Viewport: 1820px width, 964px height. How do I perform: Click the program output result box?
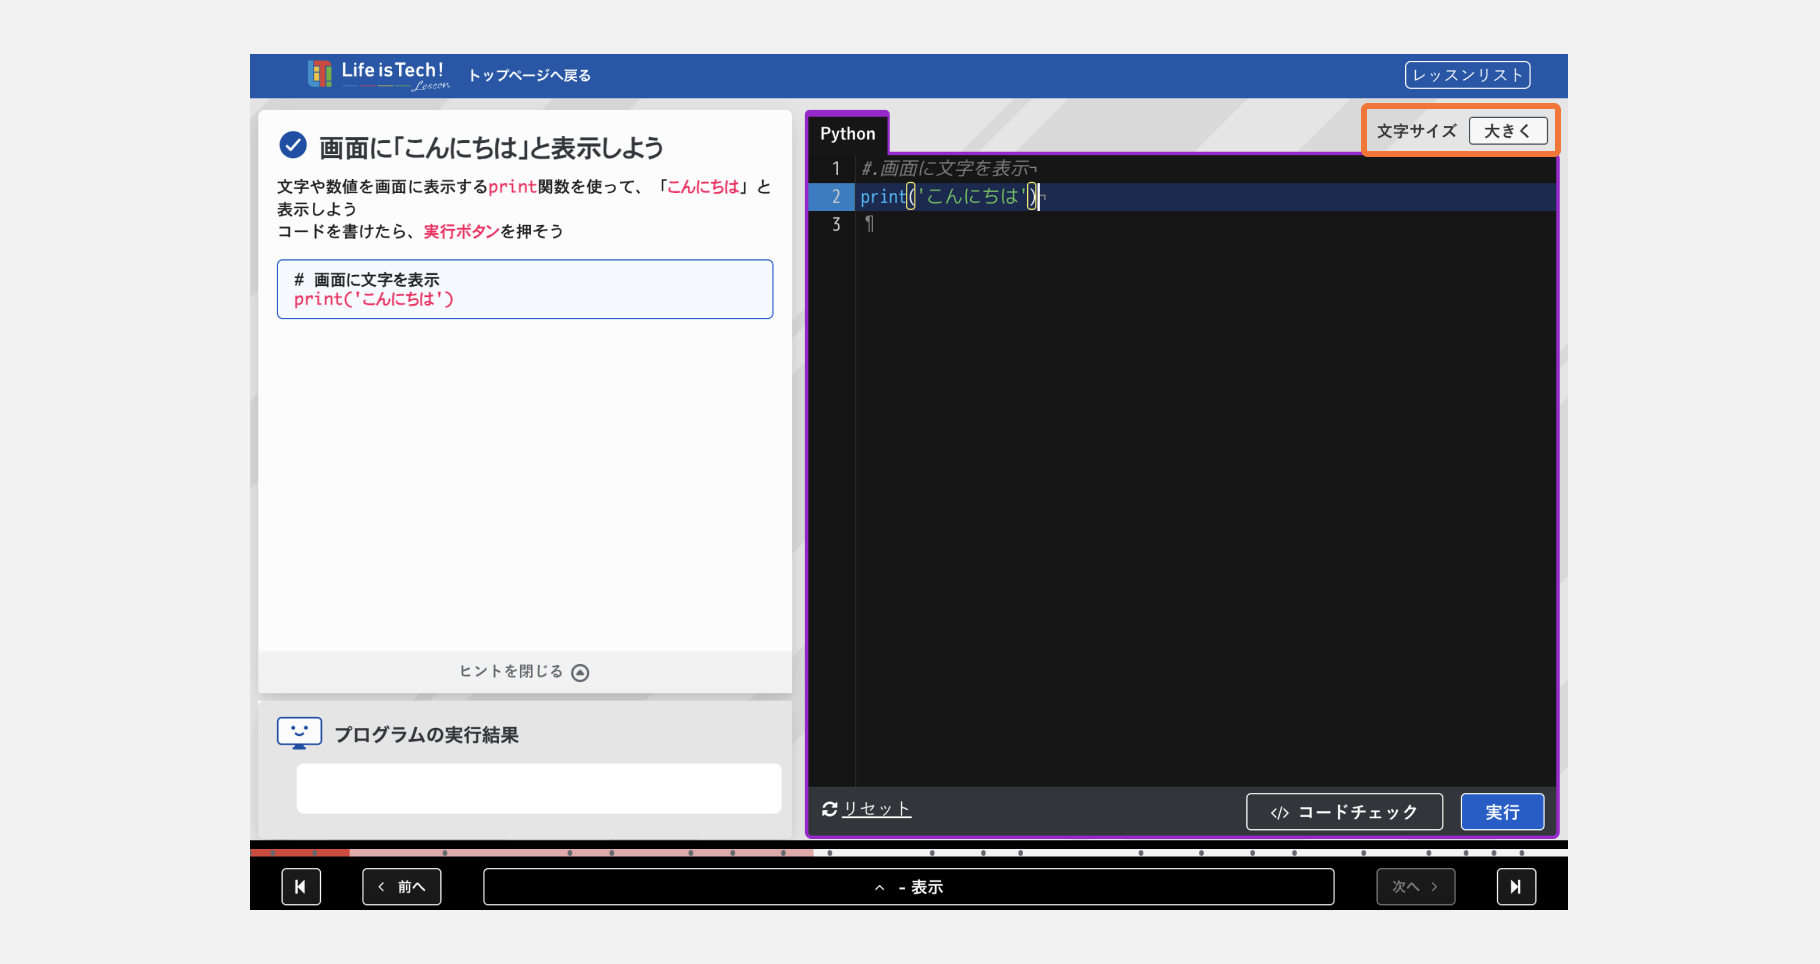click(538, 788)
